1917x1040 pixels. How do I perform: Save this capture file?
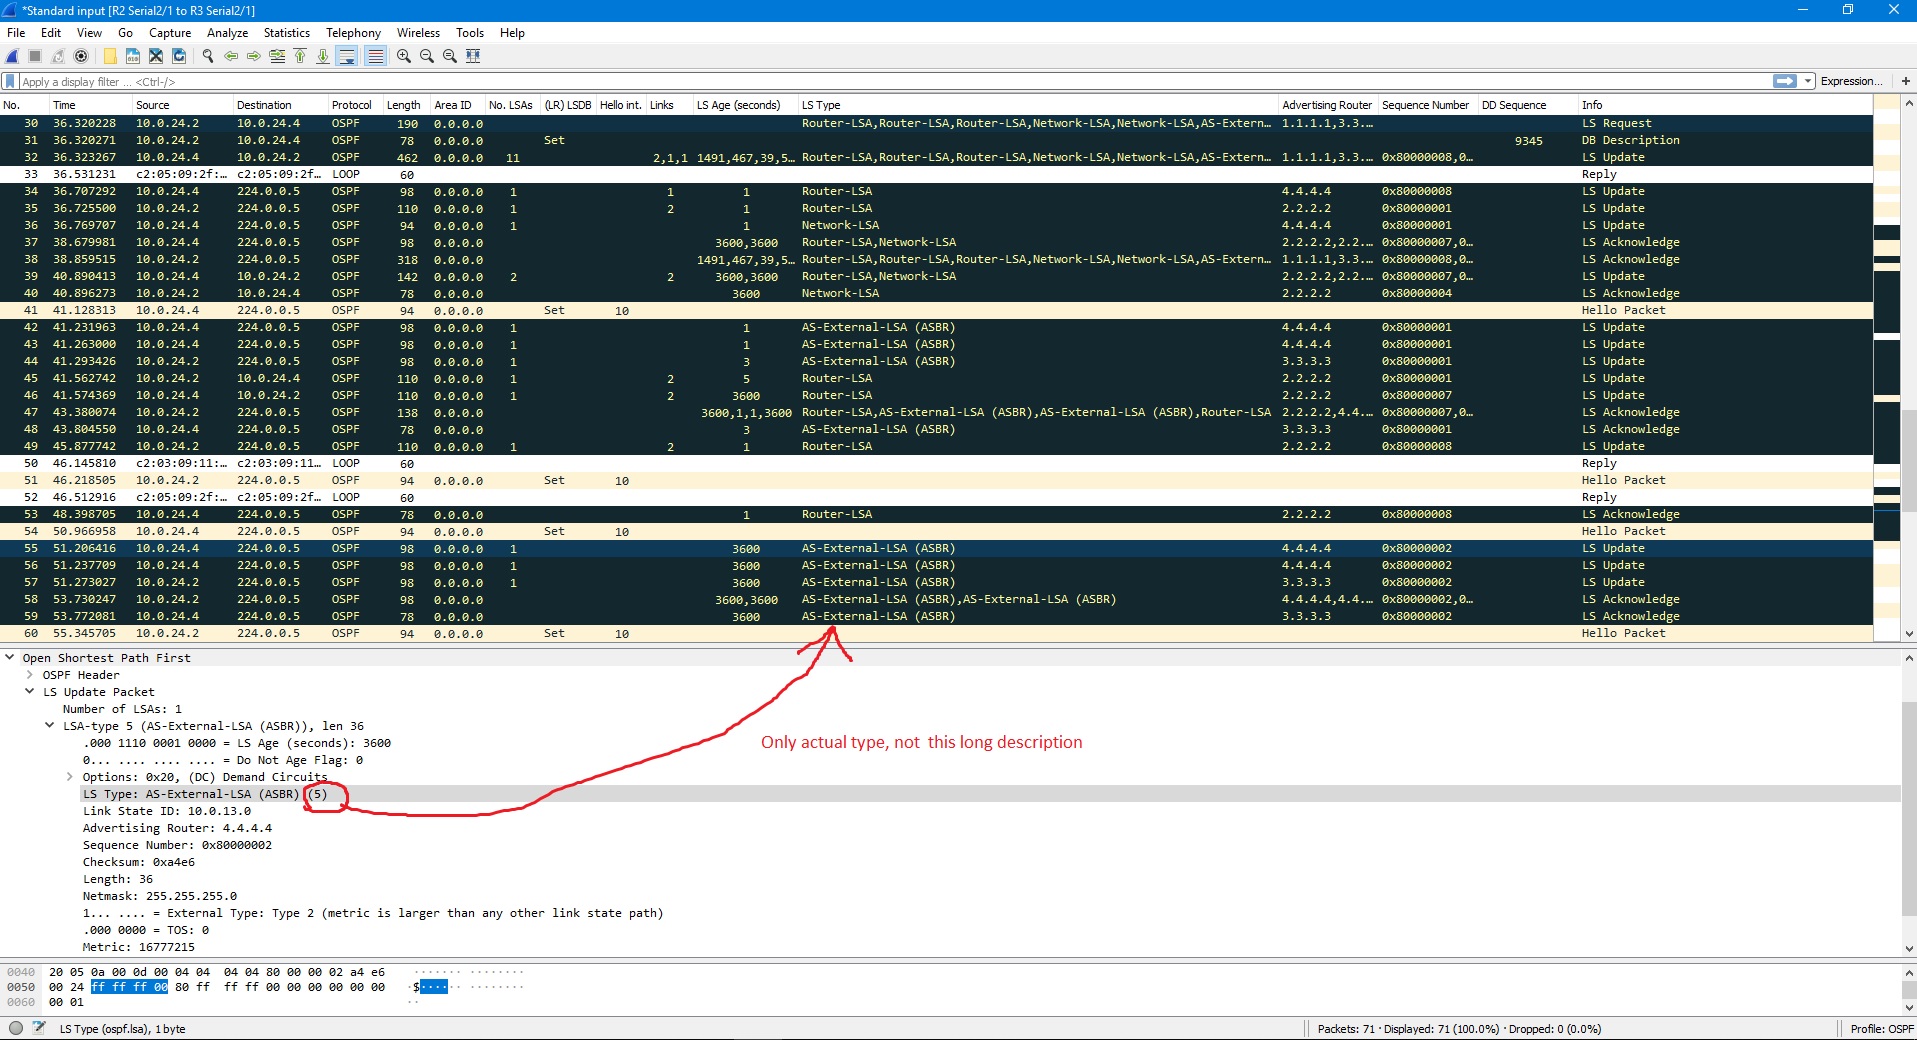133,56
